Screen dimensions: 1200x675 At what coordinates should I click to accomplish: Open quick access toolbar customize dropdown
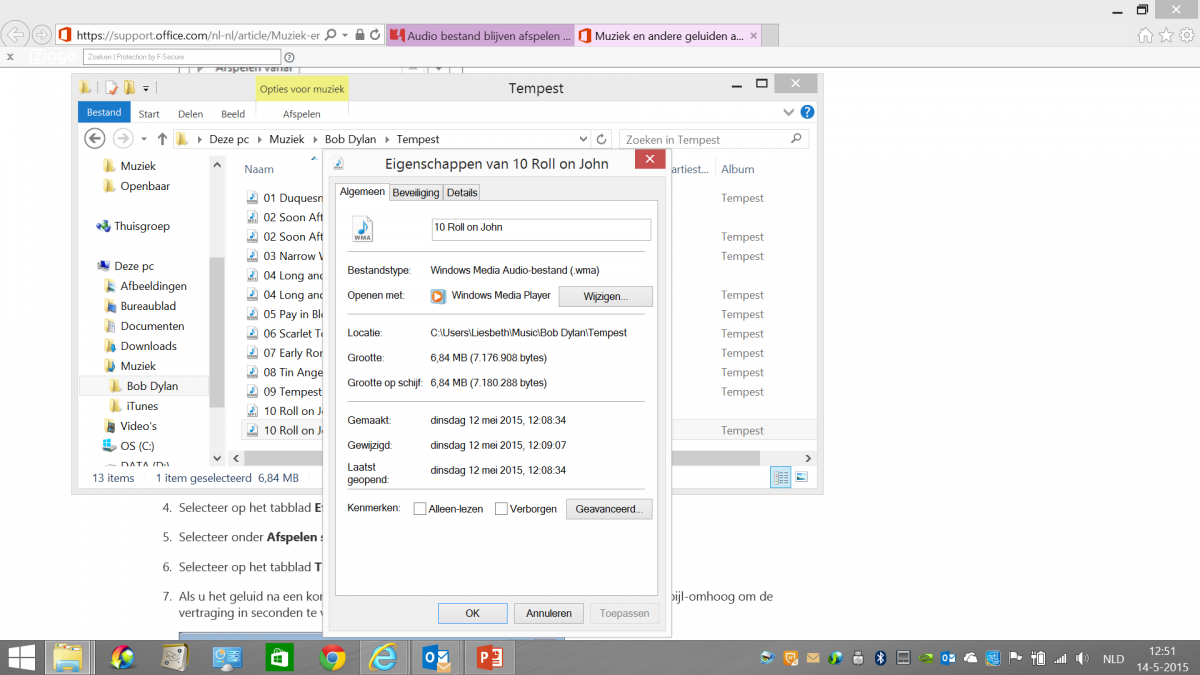point(145,88)
